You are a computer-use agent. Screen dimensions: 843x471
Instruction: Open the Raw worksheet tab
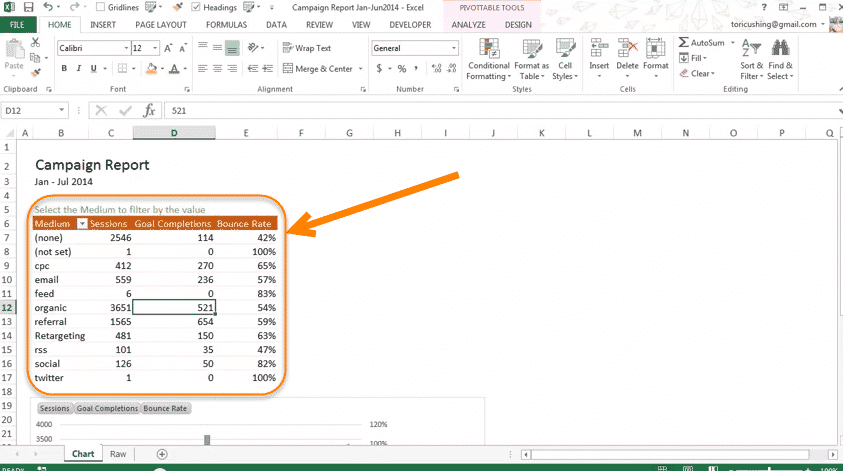coord(118,454)
